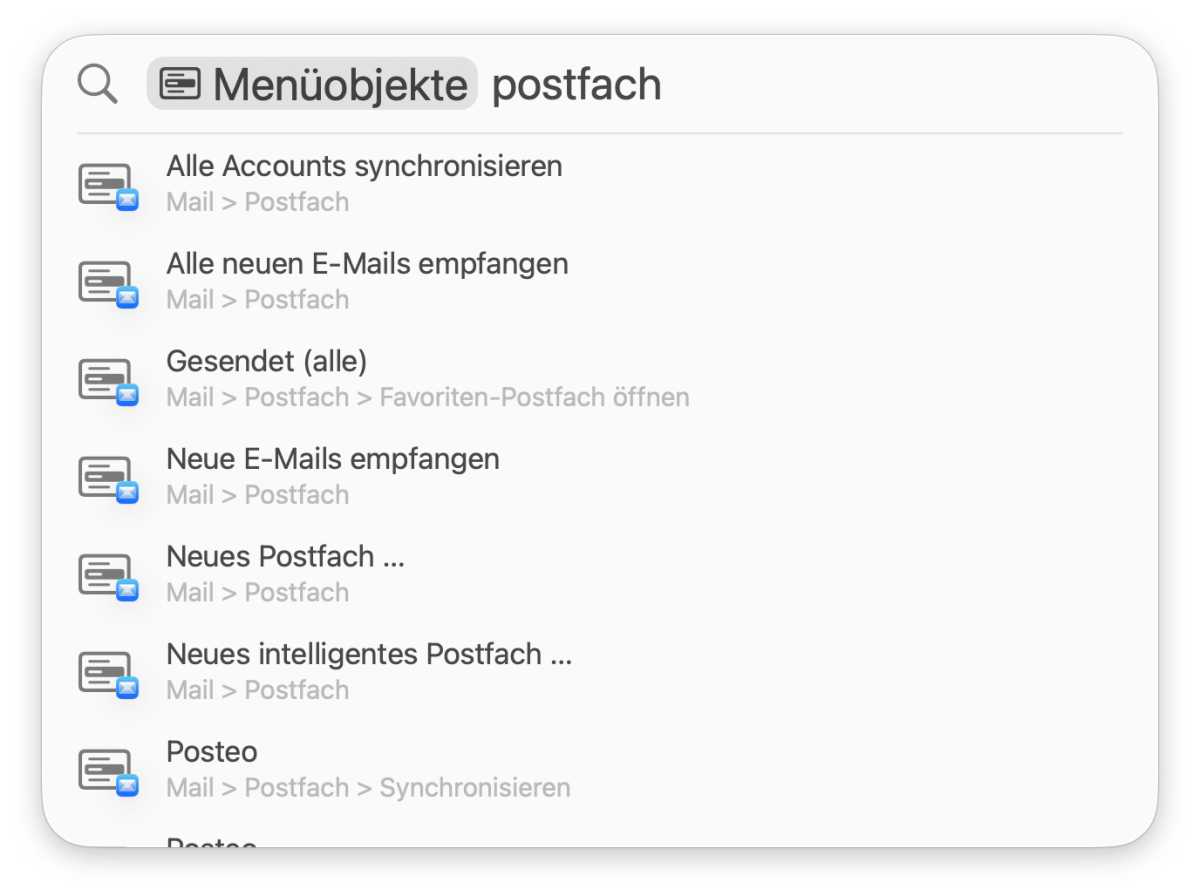1200x896 pixels.
Task: Open Neues intelligentes Postfach from the list
Action: point(369,654)
